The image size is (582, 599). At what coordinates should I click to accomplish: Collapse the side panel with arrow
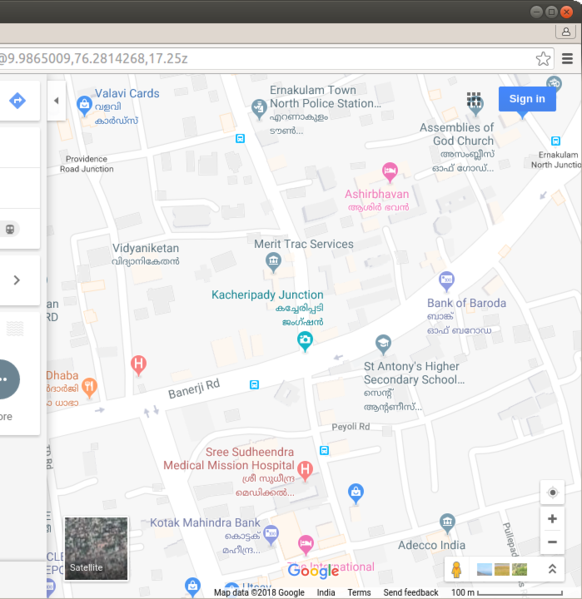click(57, 101)
